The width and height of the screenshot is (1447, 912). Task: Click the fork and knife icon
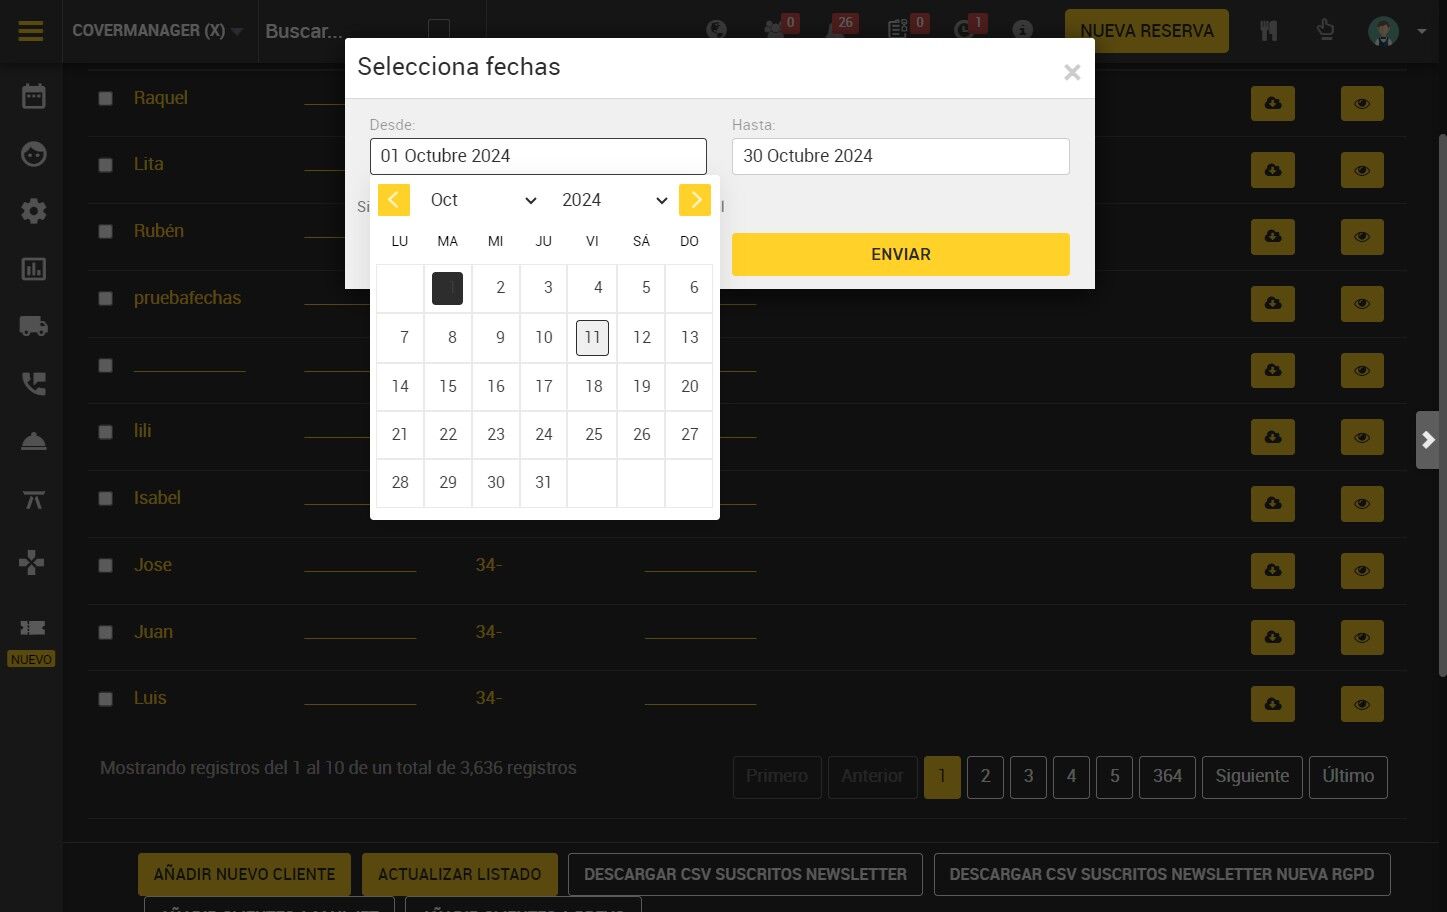(x=1269, y=31)
